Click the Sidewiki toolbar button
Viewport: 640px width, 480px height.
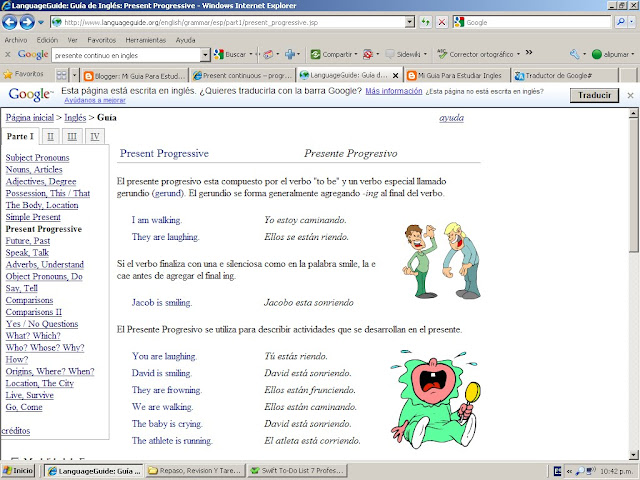pyautogui.click(x=403, y=54)
